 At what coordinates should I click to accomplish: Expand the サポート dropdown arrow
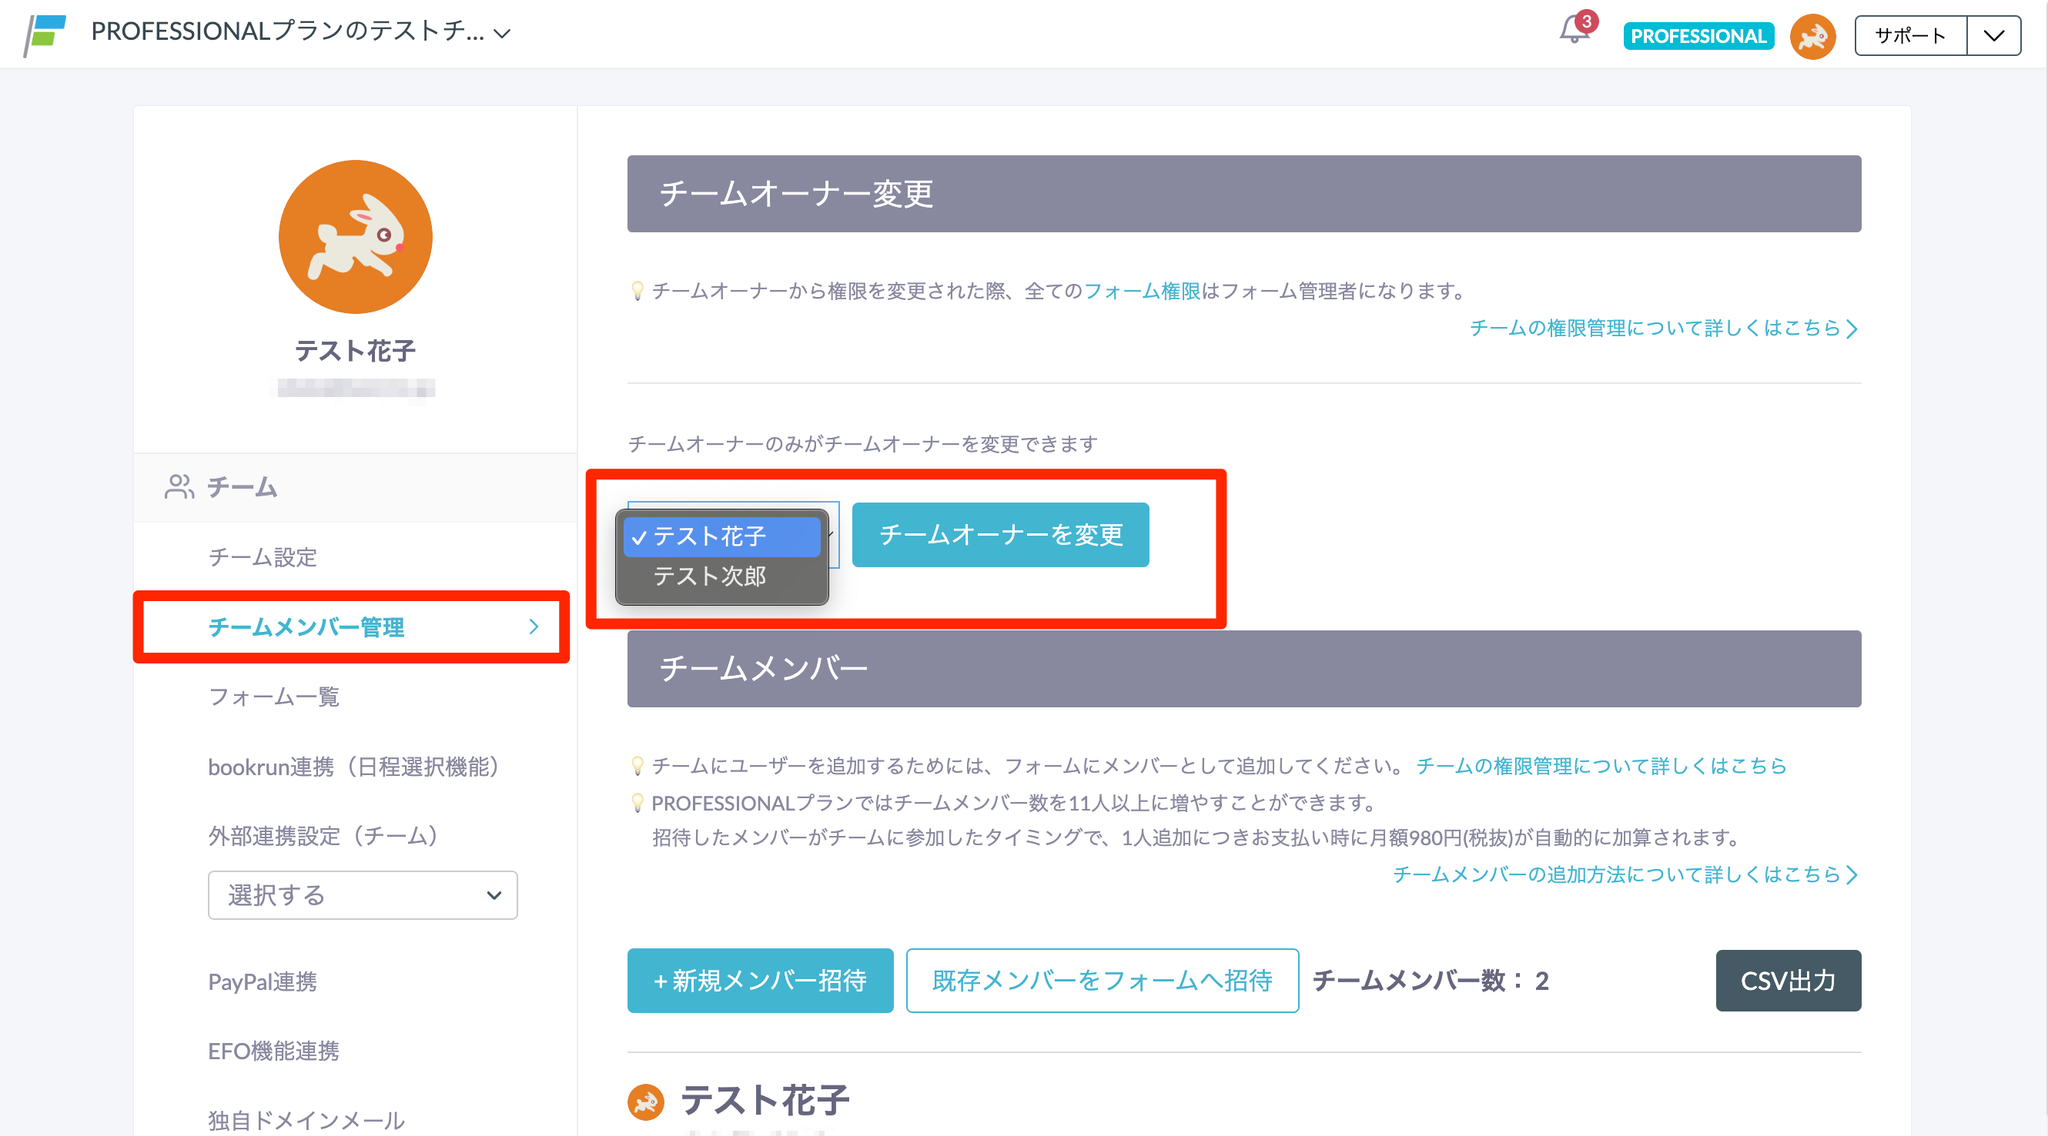pyautogui.click(x=1994, y=36)
